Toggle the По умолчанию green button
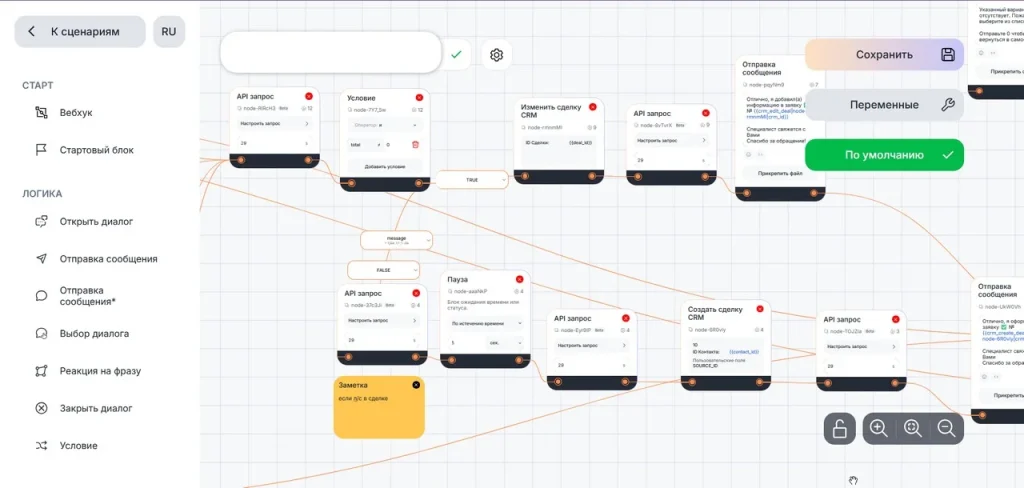This screenshot has width=1024, height=488. click(x=884, y=155)
